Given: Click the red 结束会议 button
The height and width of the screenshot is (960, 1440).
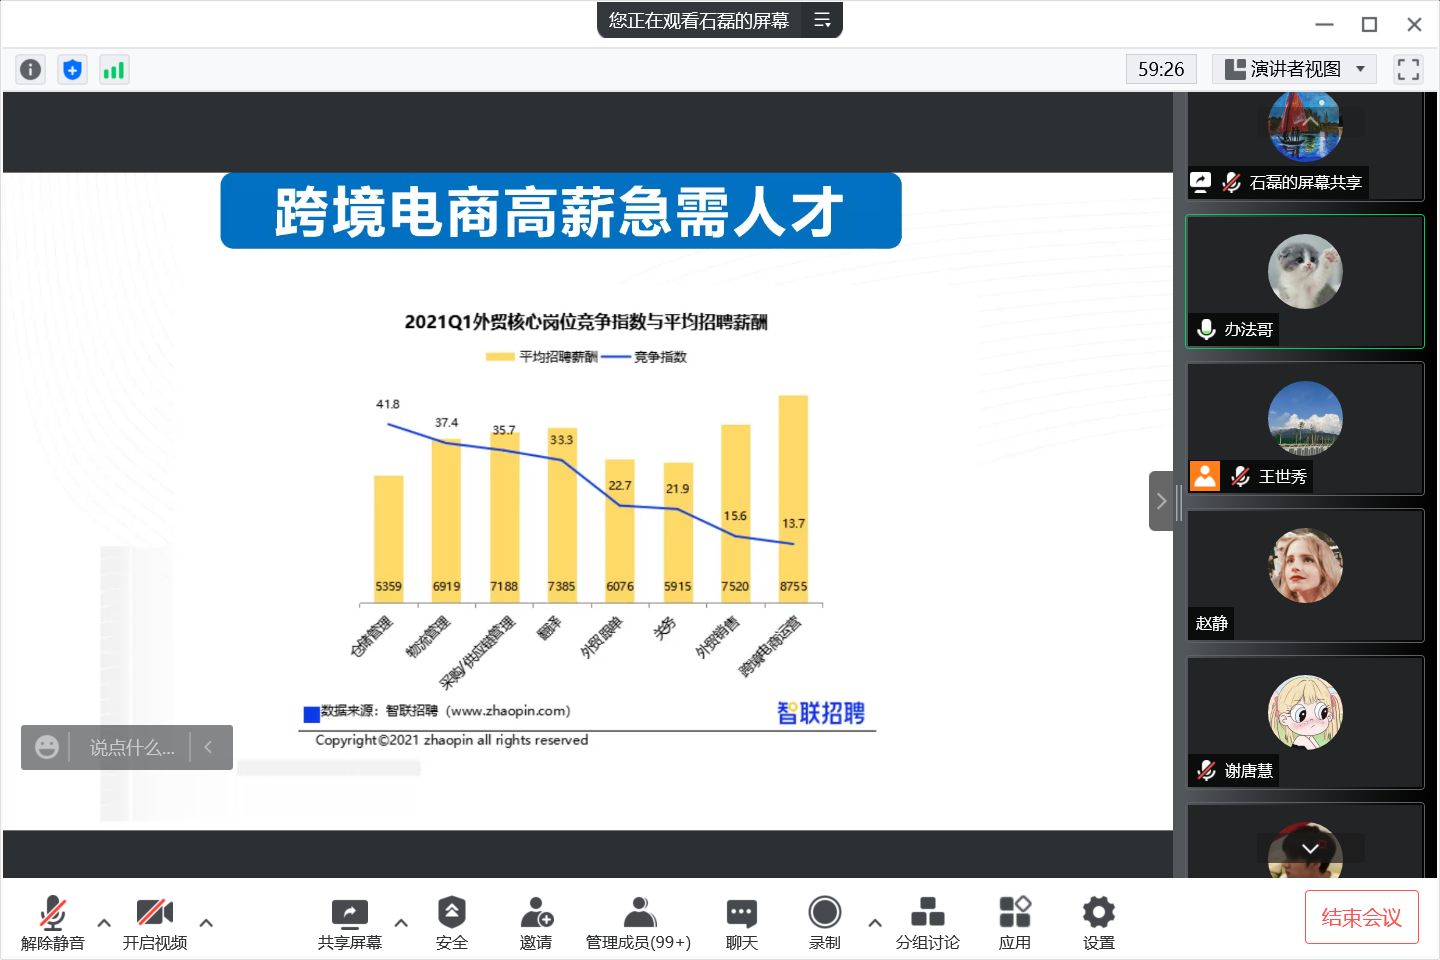Looking at the screenshot, I should 1361,917.
